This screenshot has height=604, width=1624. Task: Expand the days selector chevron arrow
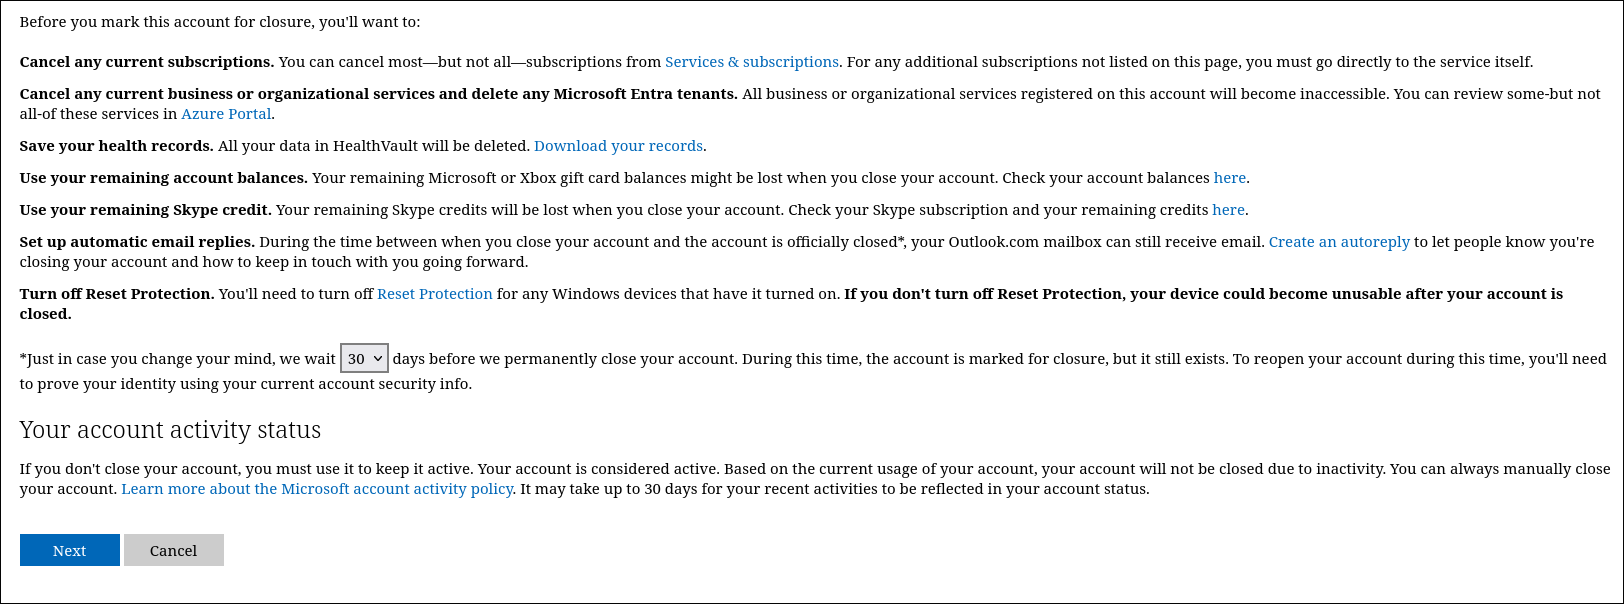tap(378, 358)
